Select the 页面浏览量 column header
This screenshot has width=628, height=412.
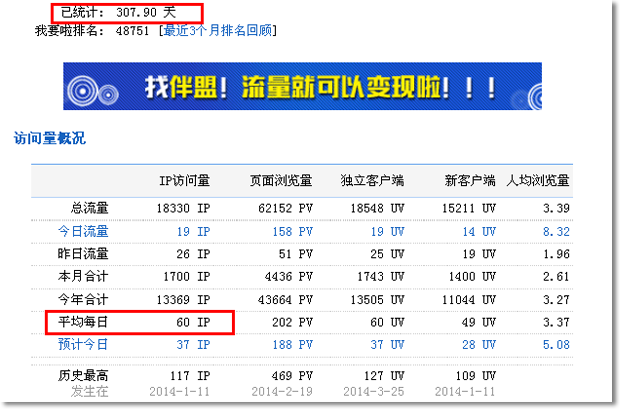tap(281, 181)
